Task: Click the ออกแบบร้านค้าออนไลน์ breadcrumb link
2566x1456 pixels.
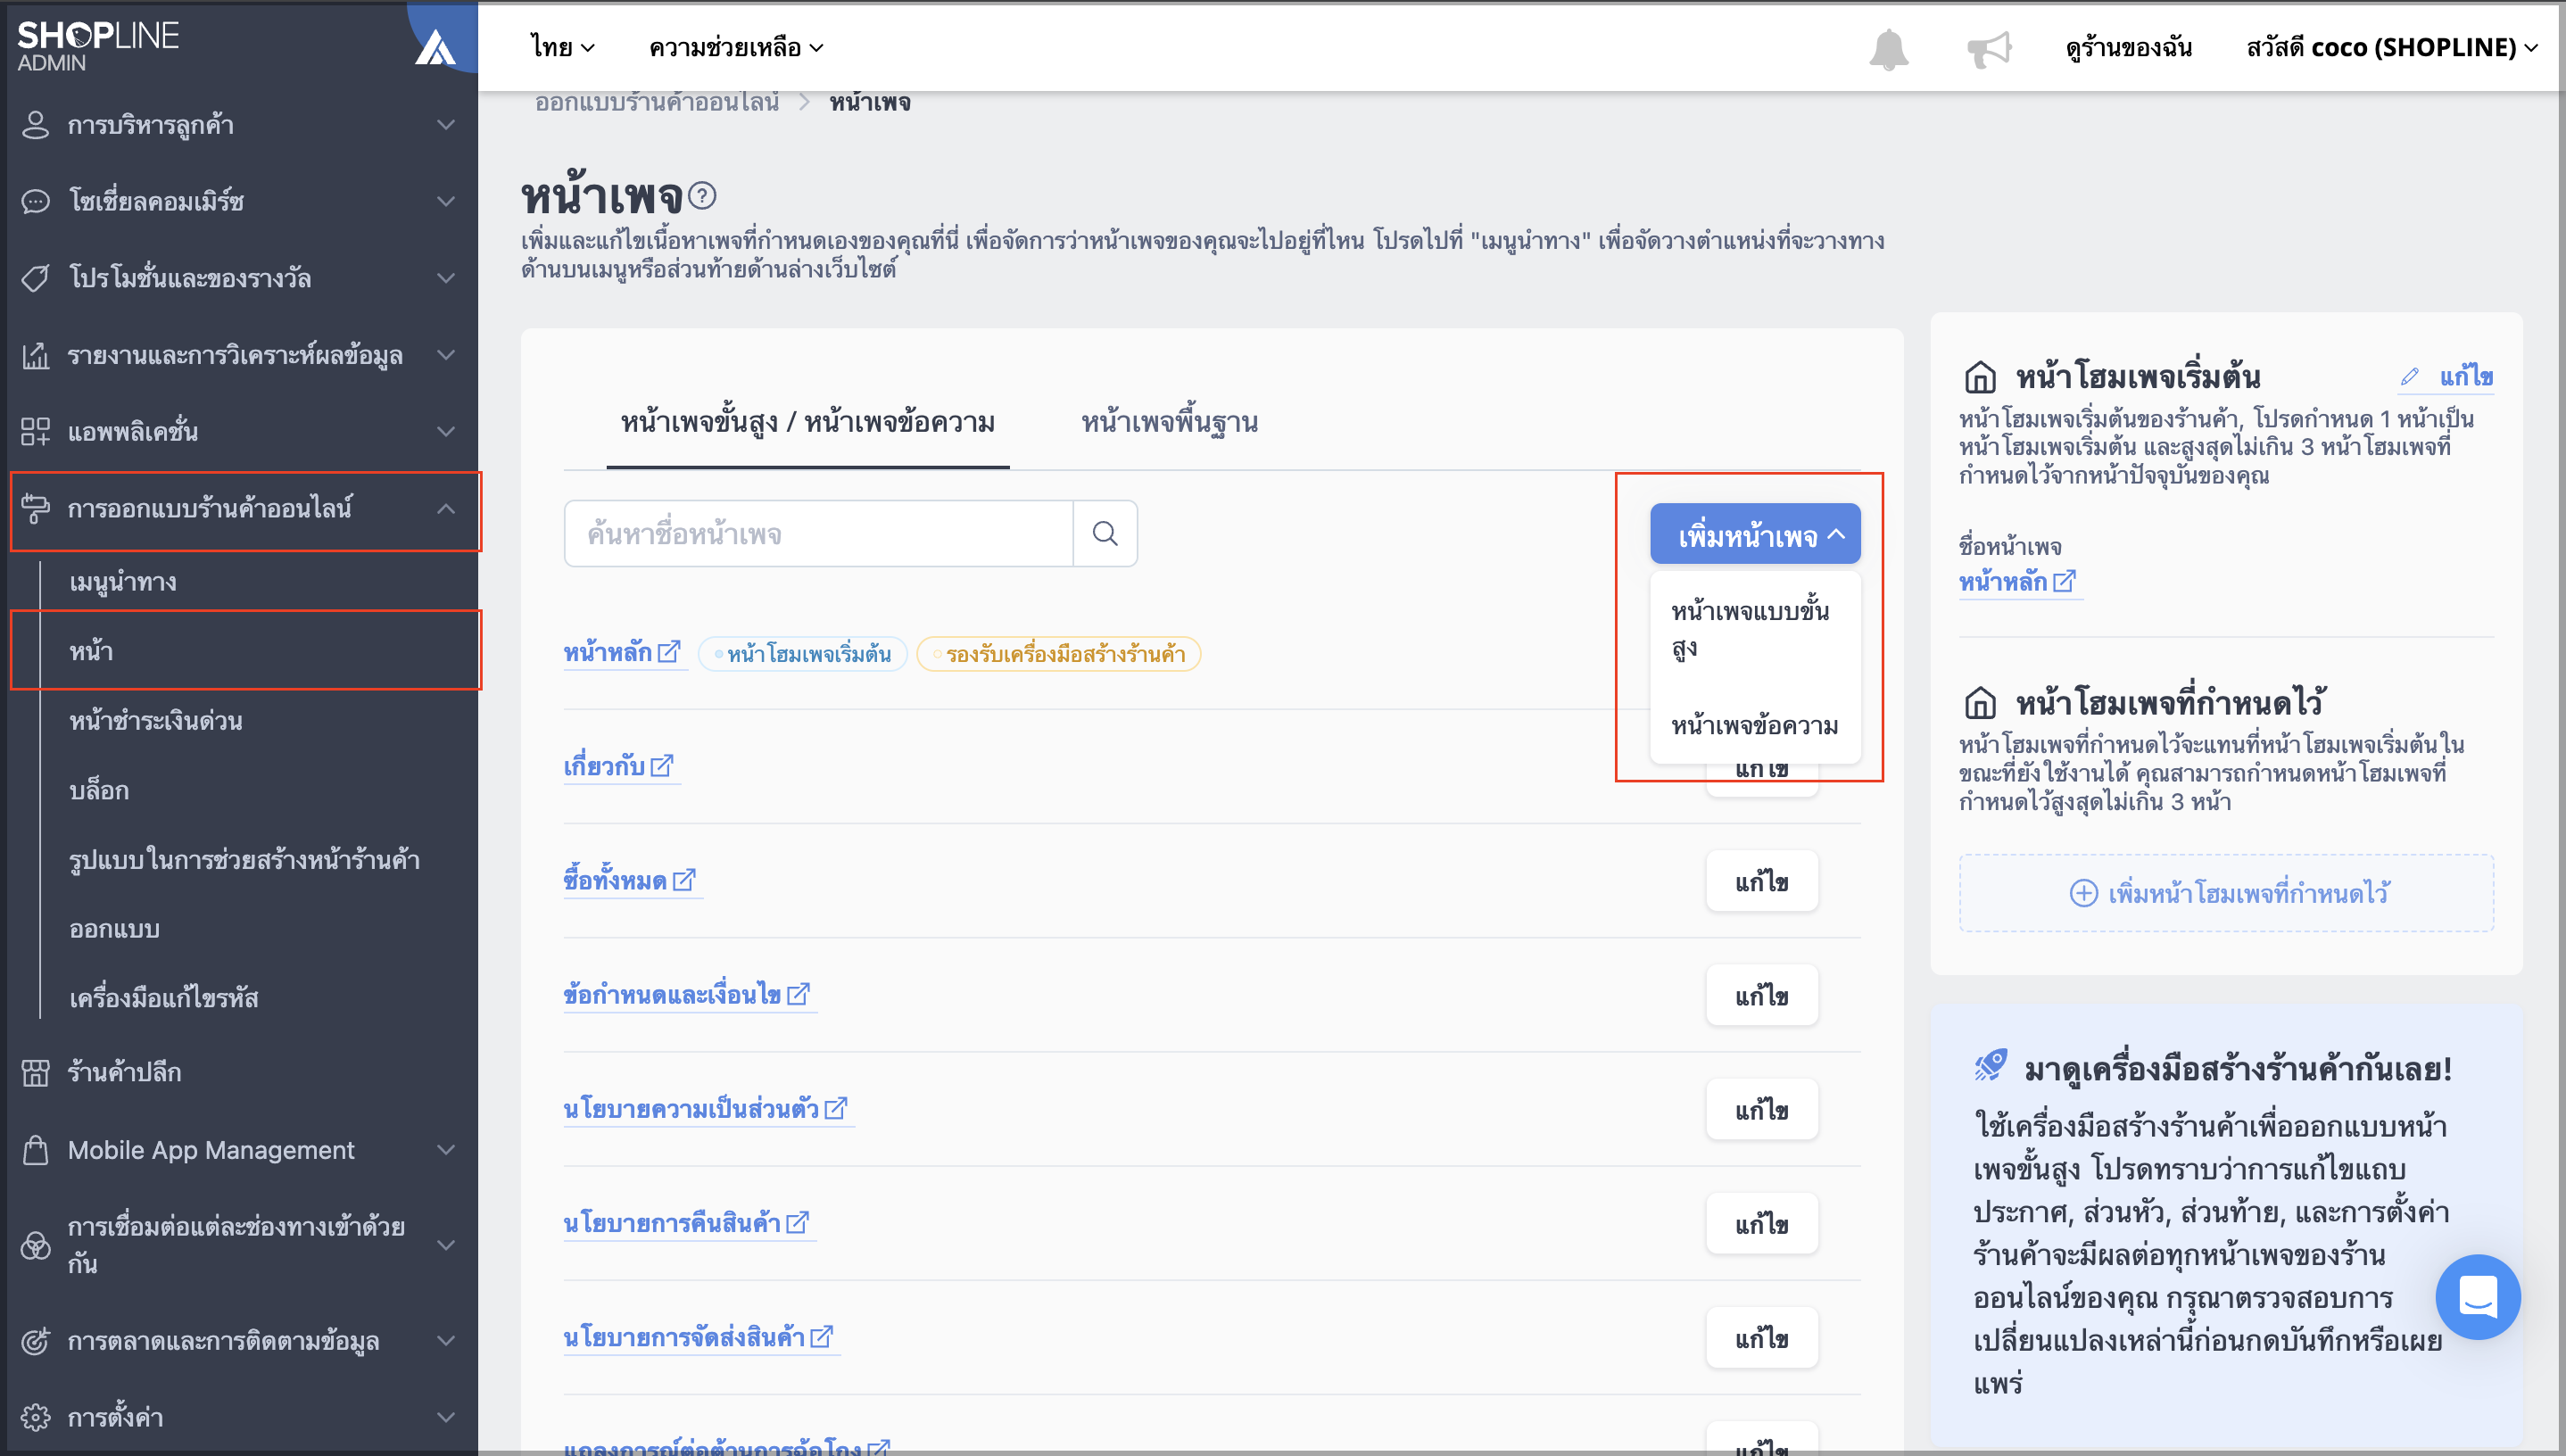Action: pyautogui.click(x=657, y=102)
